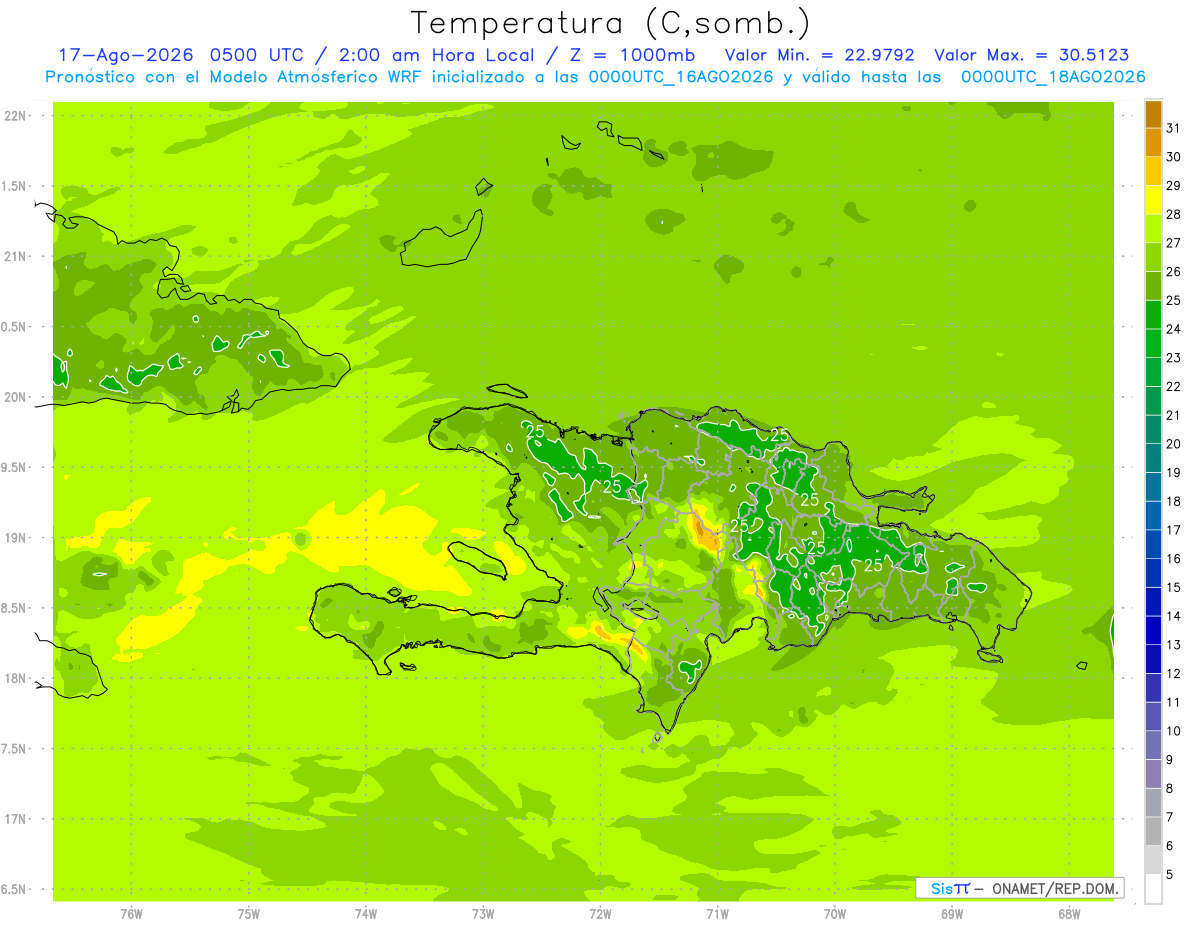Pick the blue legend swatch between 15 and 16
This screenshot has width=1200, height=927.
[1153, 573]
